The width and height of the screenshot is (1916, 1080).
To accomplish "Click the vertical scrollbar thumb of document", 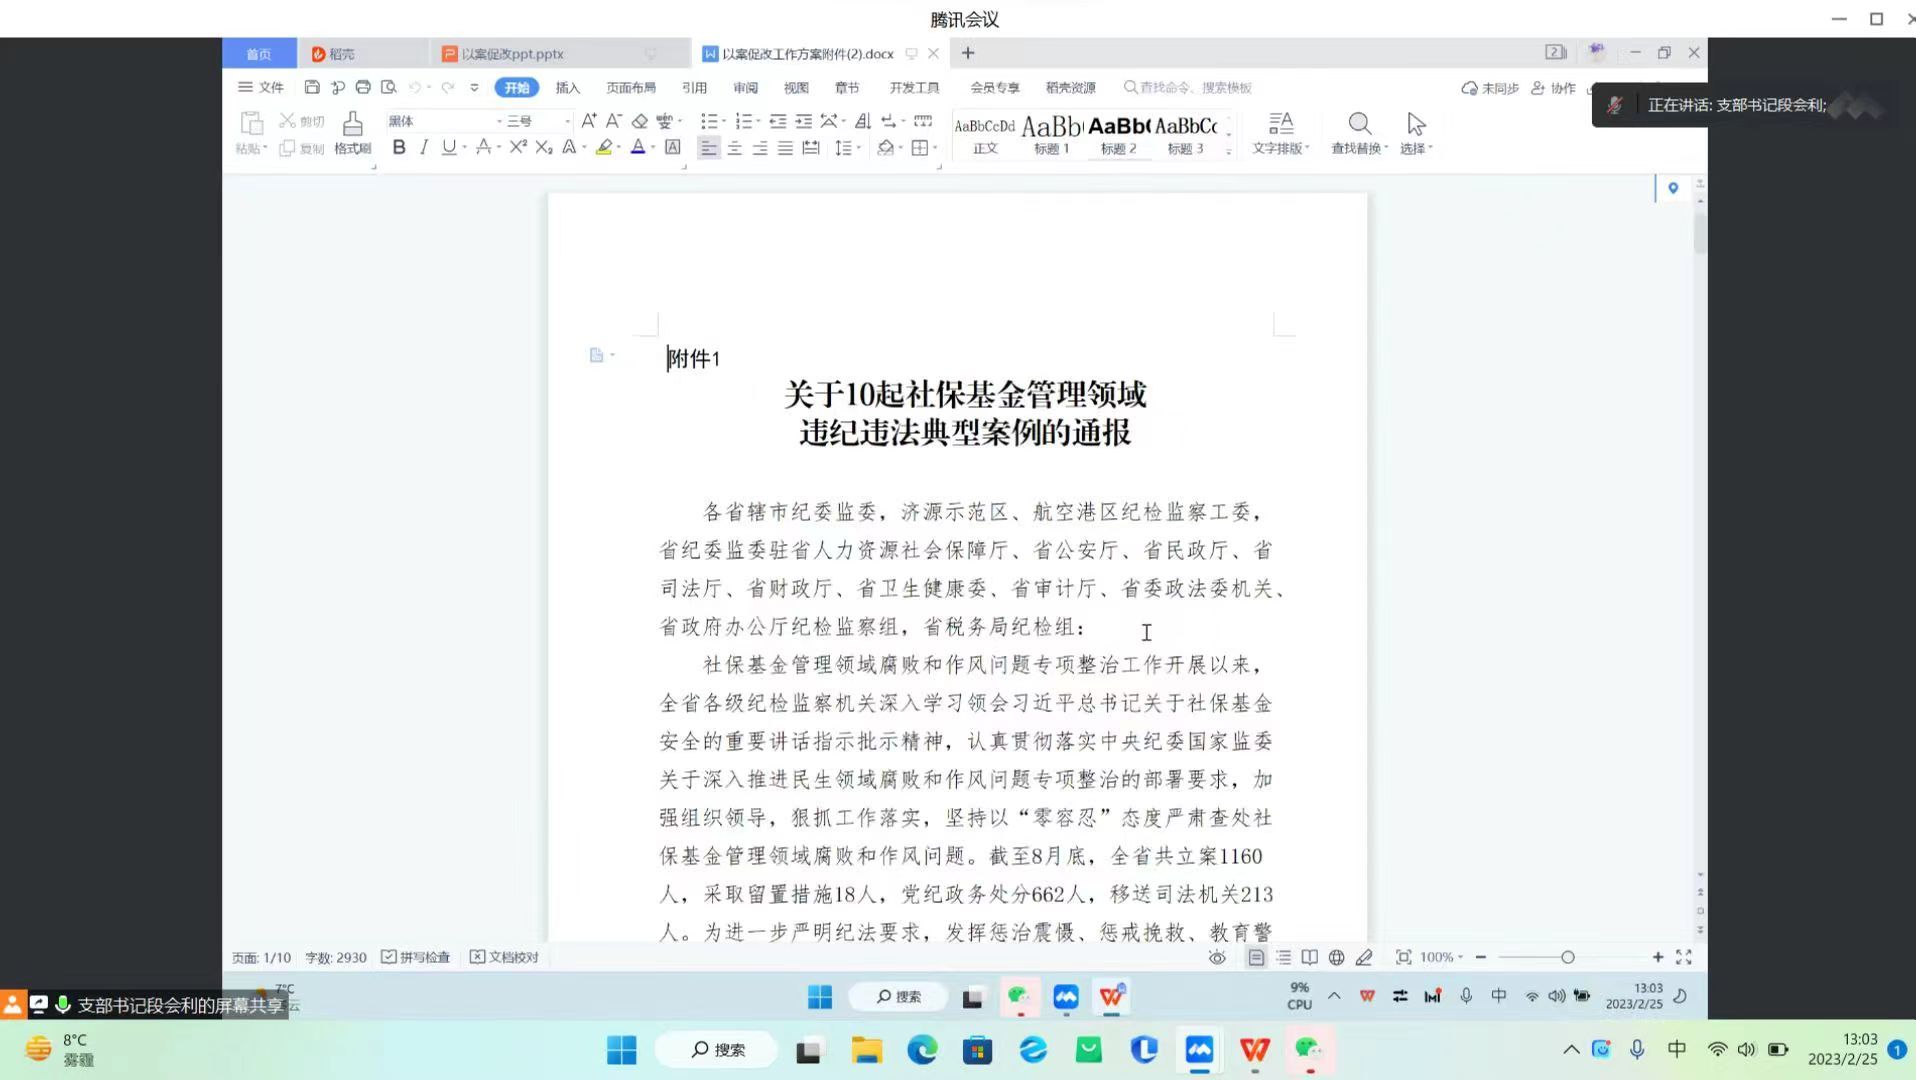I will 1700,232.
